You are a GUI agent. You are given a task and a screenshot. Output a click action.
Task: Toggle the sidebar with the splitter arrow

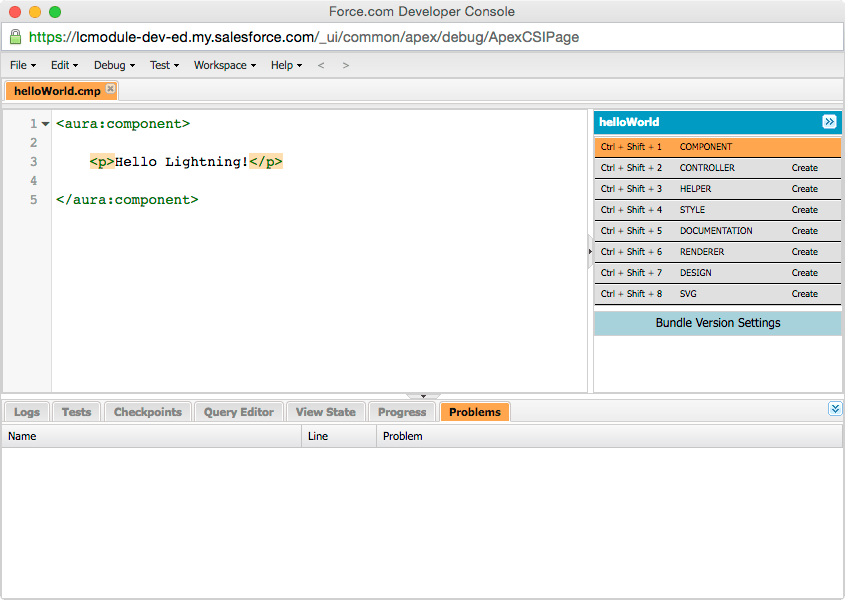click(590, 251)
